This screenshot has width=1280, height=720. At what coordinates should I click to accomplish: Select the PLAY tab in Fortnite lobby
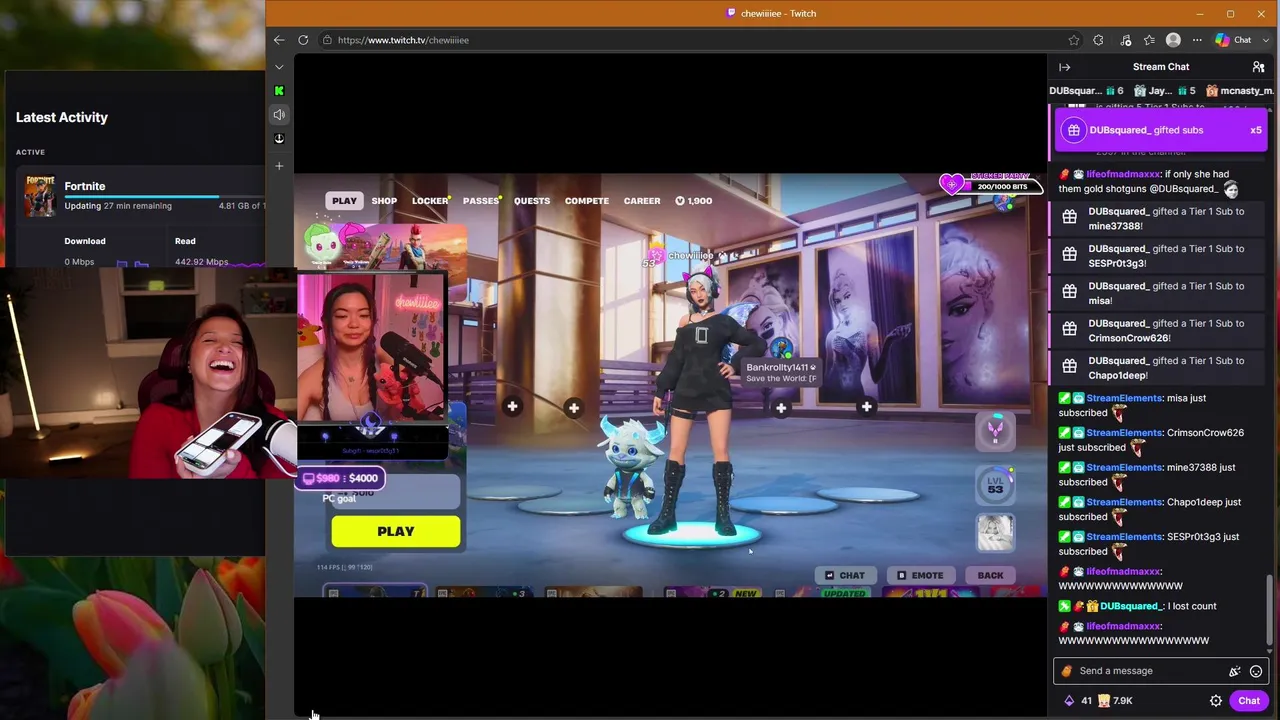(x=344, y=201)
